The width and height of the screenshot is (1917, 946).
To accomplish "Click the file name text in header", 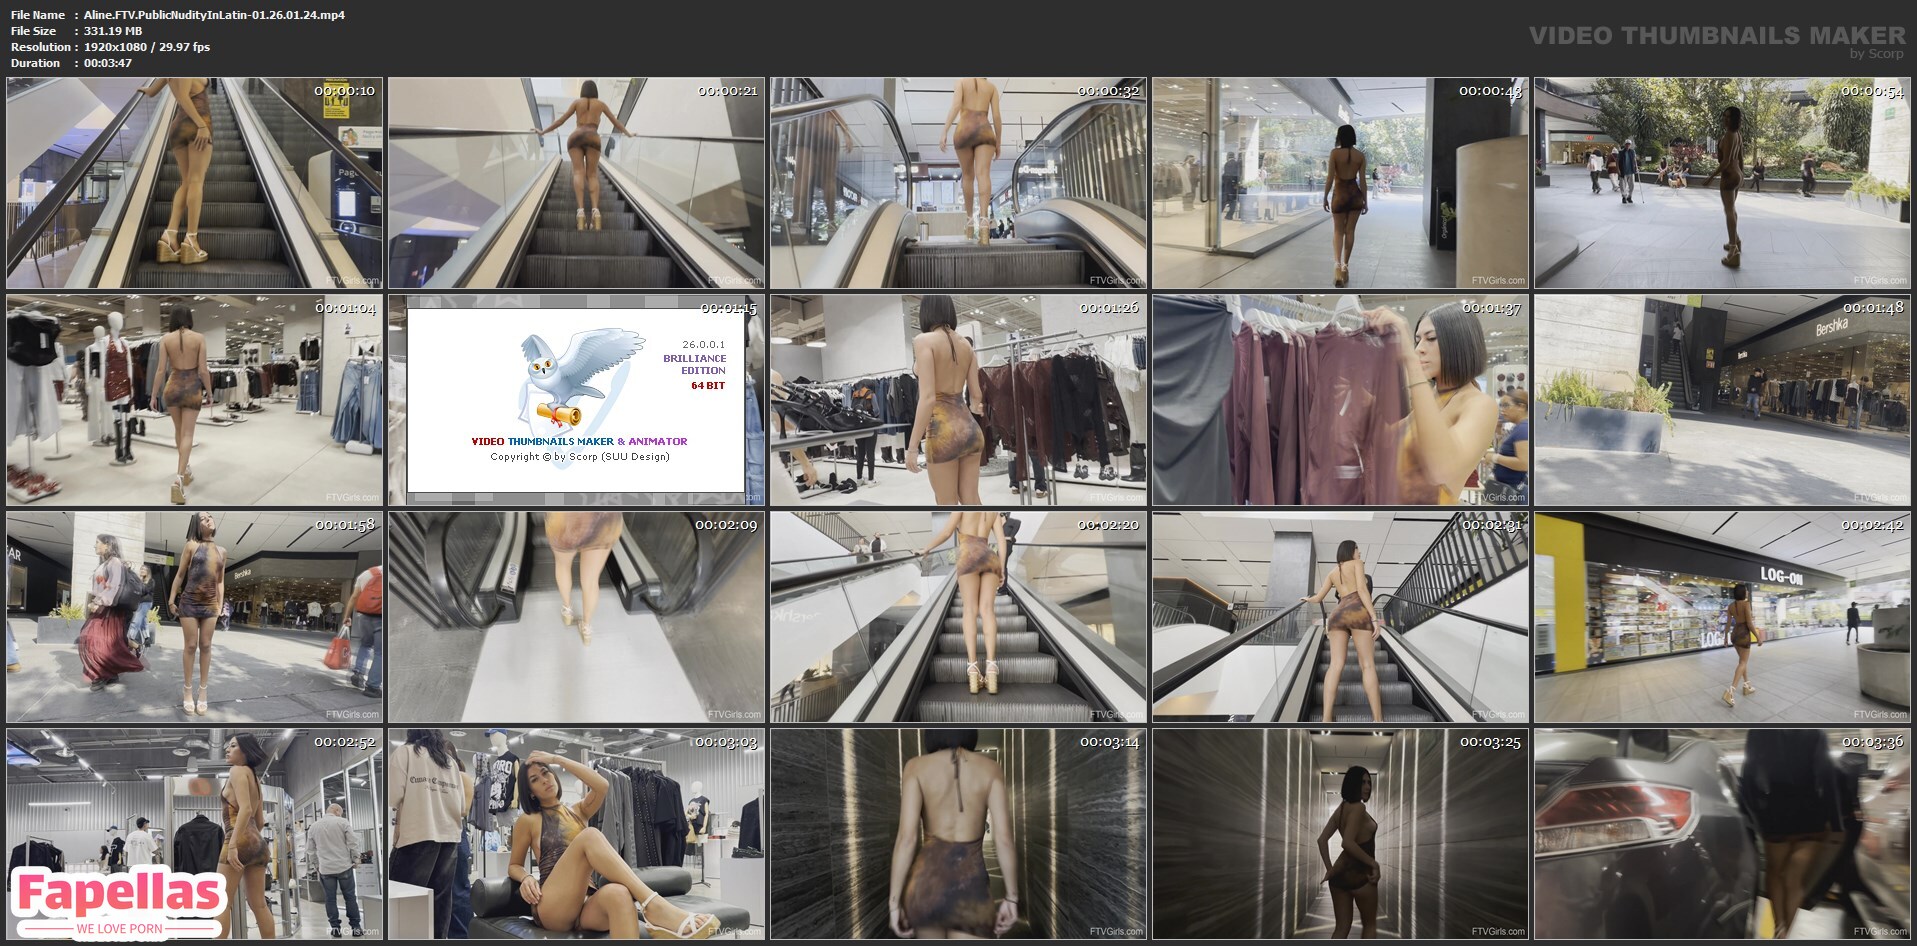I will (214, 15).
